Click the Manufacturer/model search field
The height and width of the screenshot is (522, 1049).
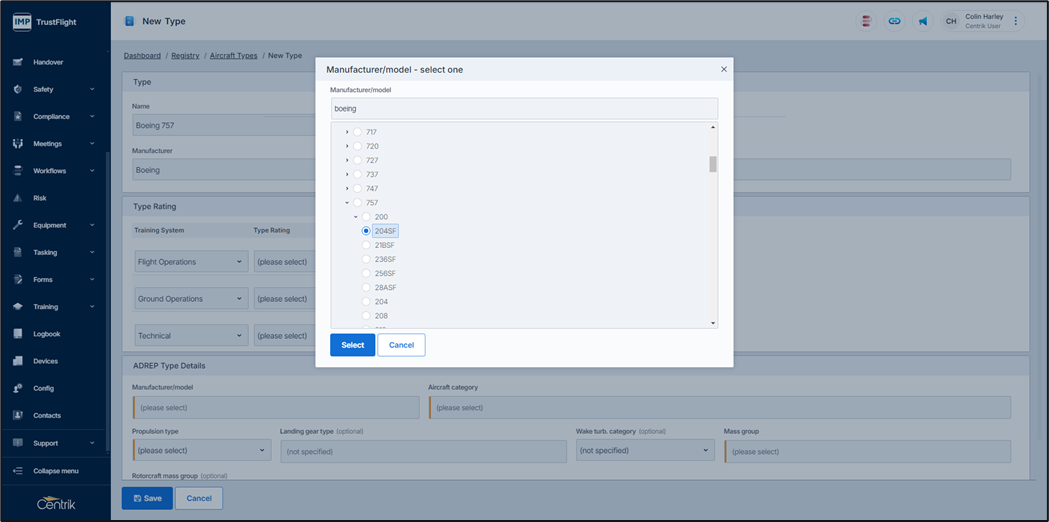(524, 108)
